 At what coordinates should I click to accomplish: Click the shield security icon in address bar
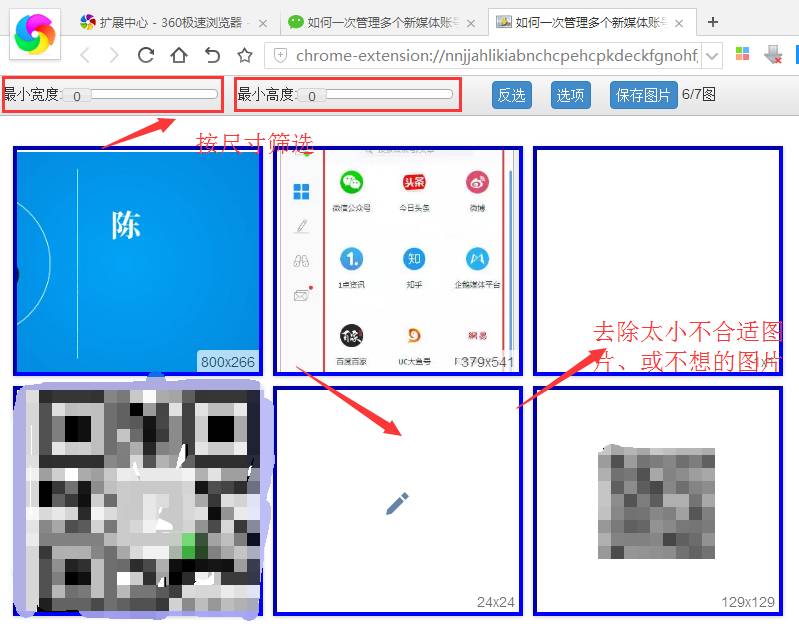280,55
